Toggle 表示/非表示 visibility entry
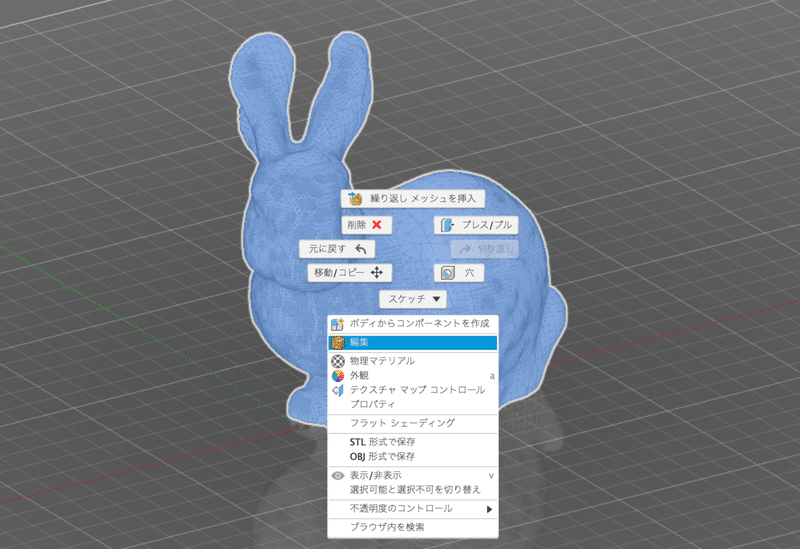Viewport: 800px width, 549px height. [x=413, y=476]
